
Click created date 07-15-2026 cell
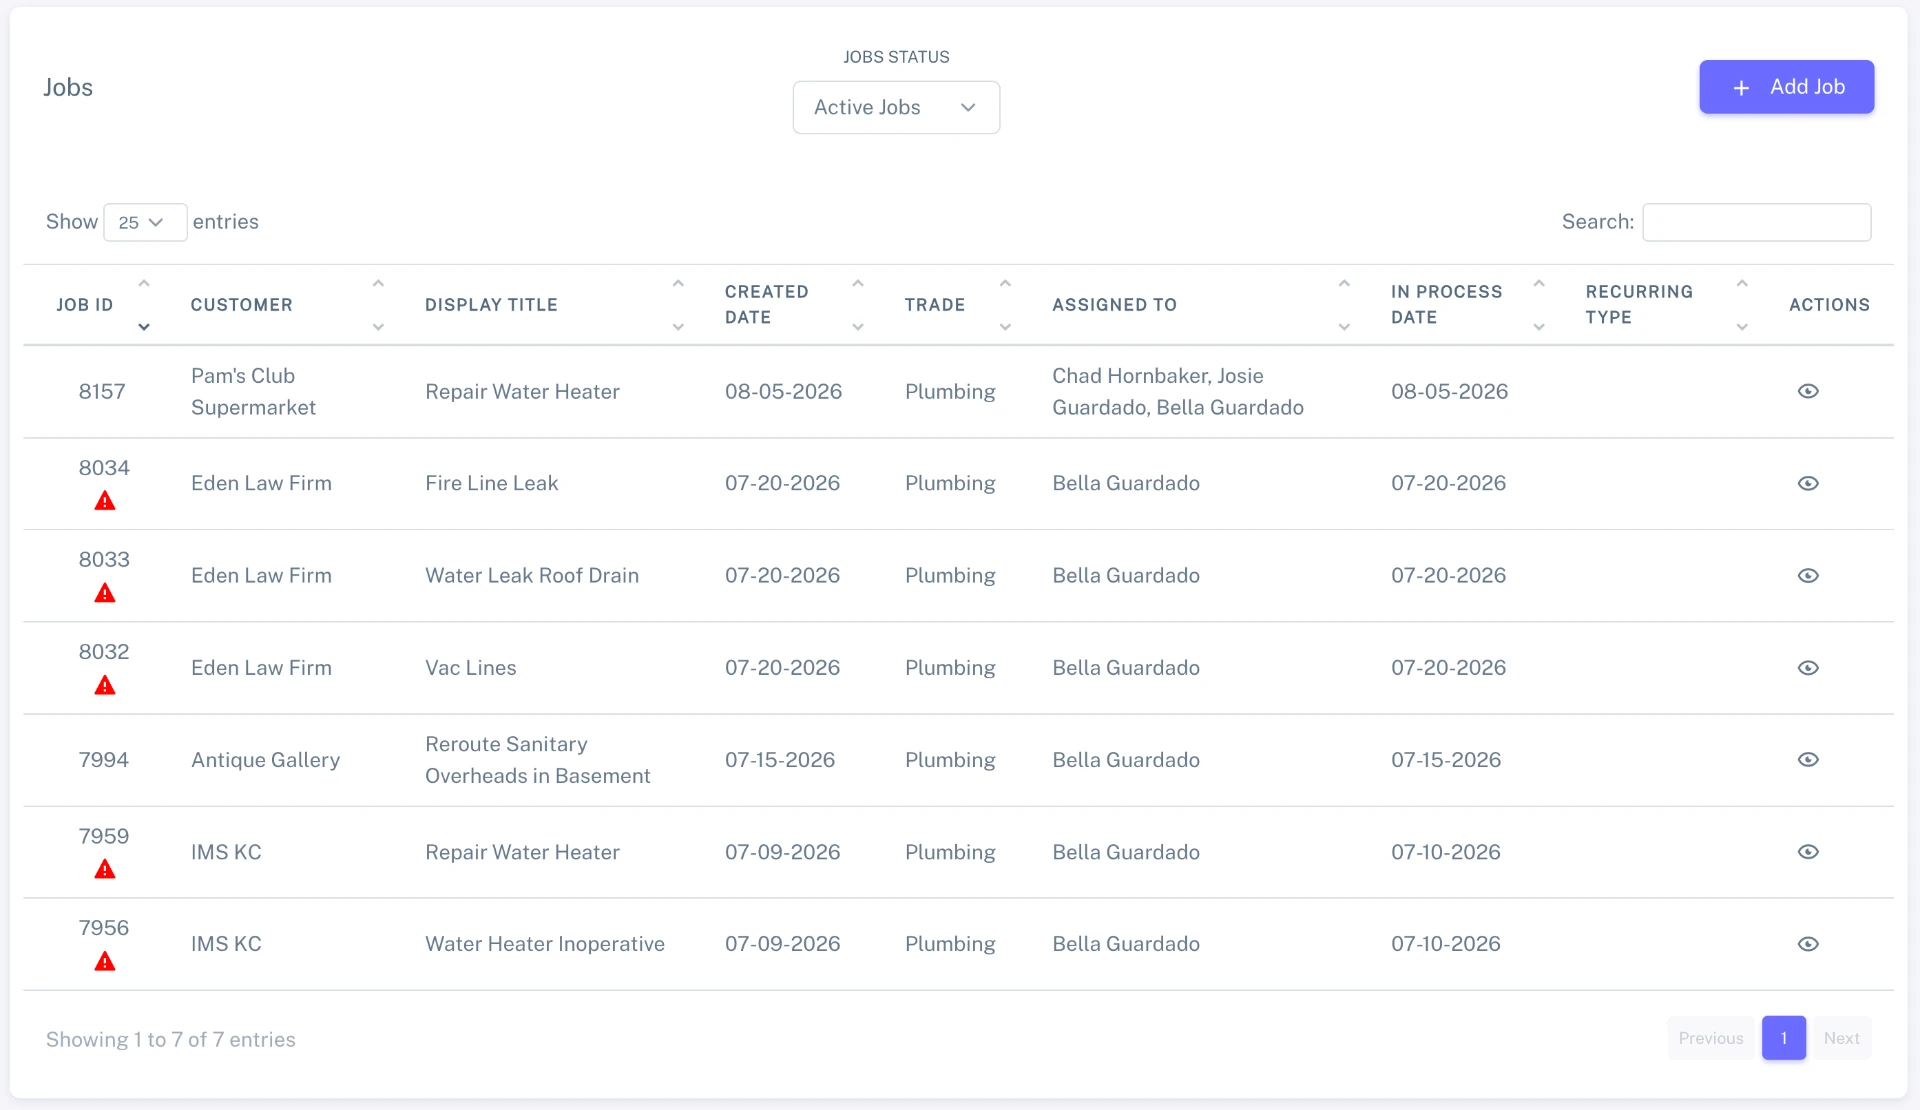779,759
